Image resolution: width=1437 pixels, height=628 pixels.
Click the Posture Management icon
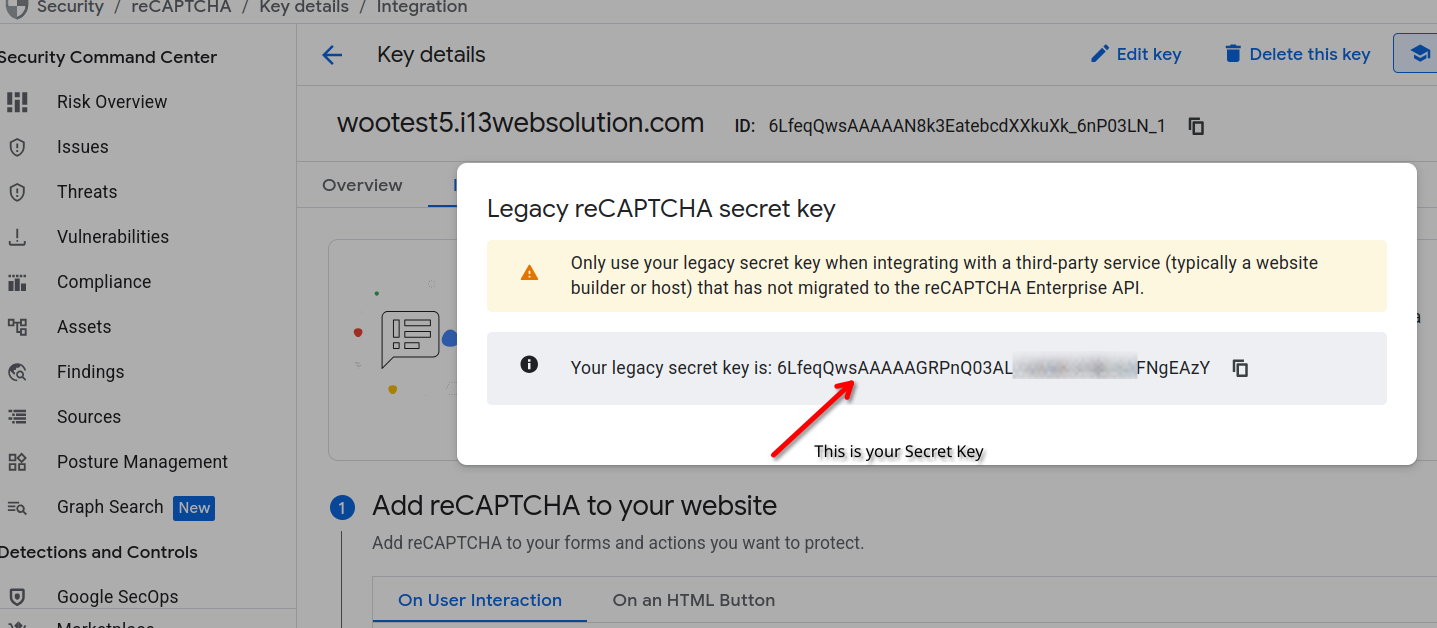[17, 462]
